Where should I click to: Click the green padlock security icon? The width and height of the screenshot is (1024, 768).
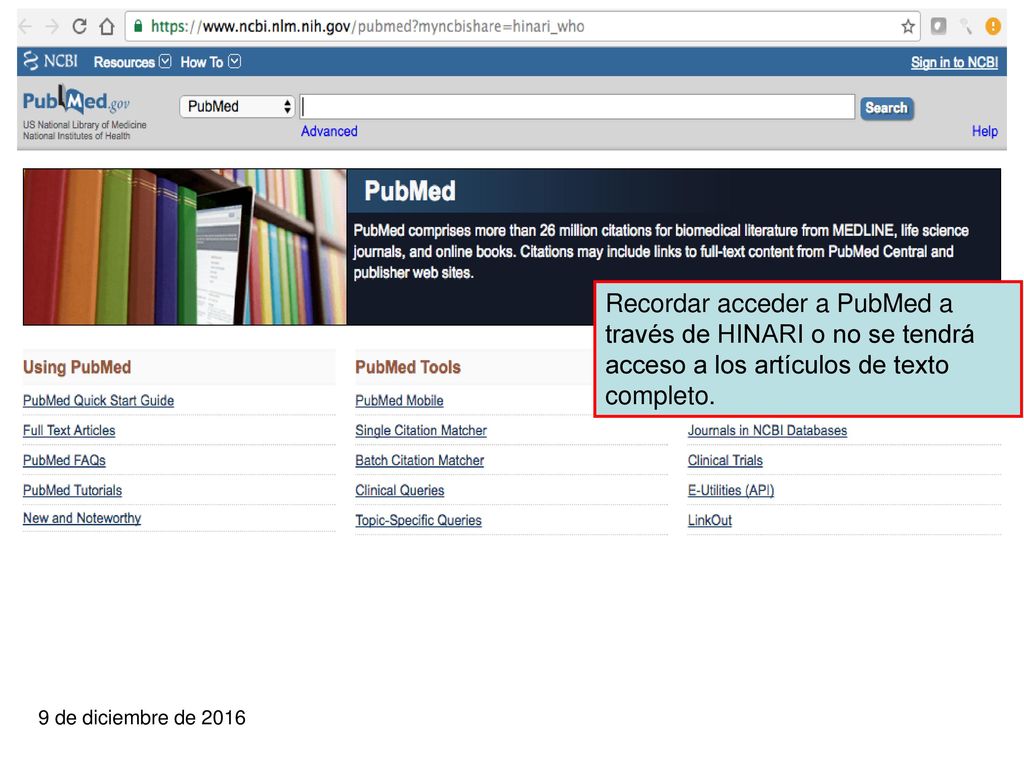pos(138,26)
